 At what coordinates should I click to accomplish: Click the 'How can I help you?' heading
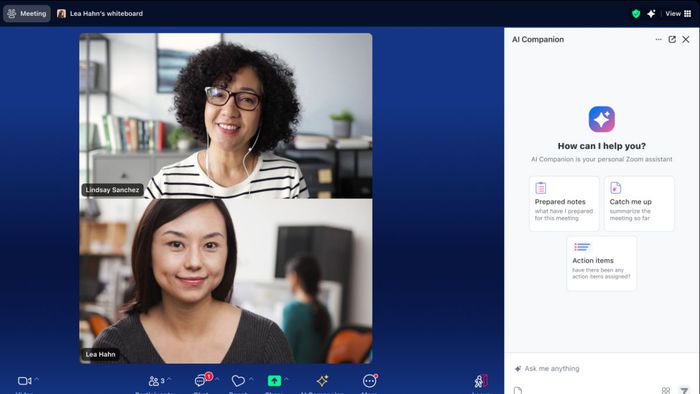(601, 146)
